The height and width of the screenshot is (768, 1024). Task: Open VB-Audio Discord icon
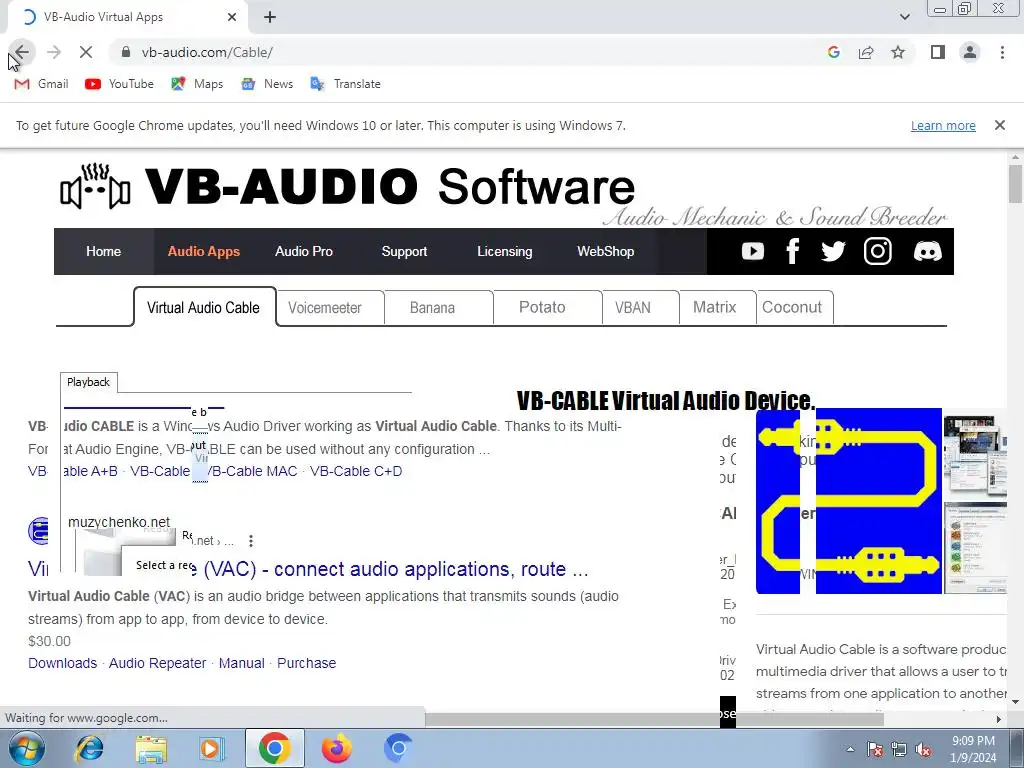coord(927,251)
